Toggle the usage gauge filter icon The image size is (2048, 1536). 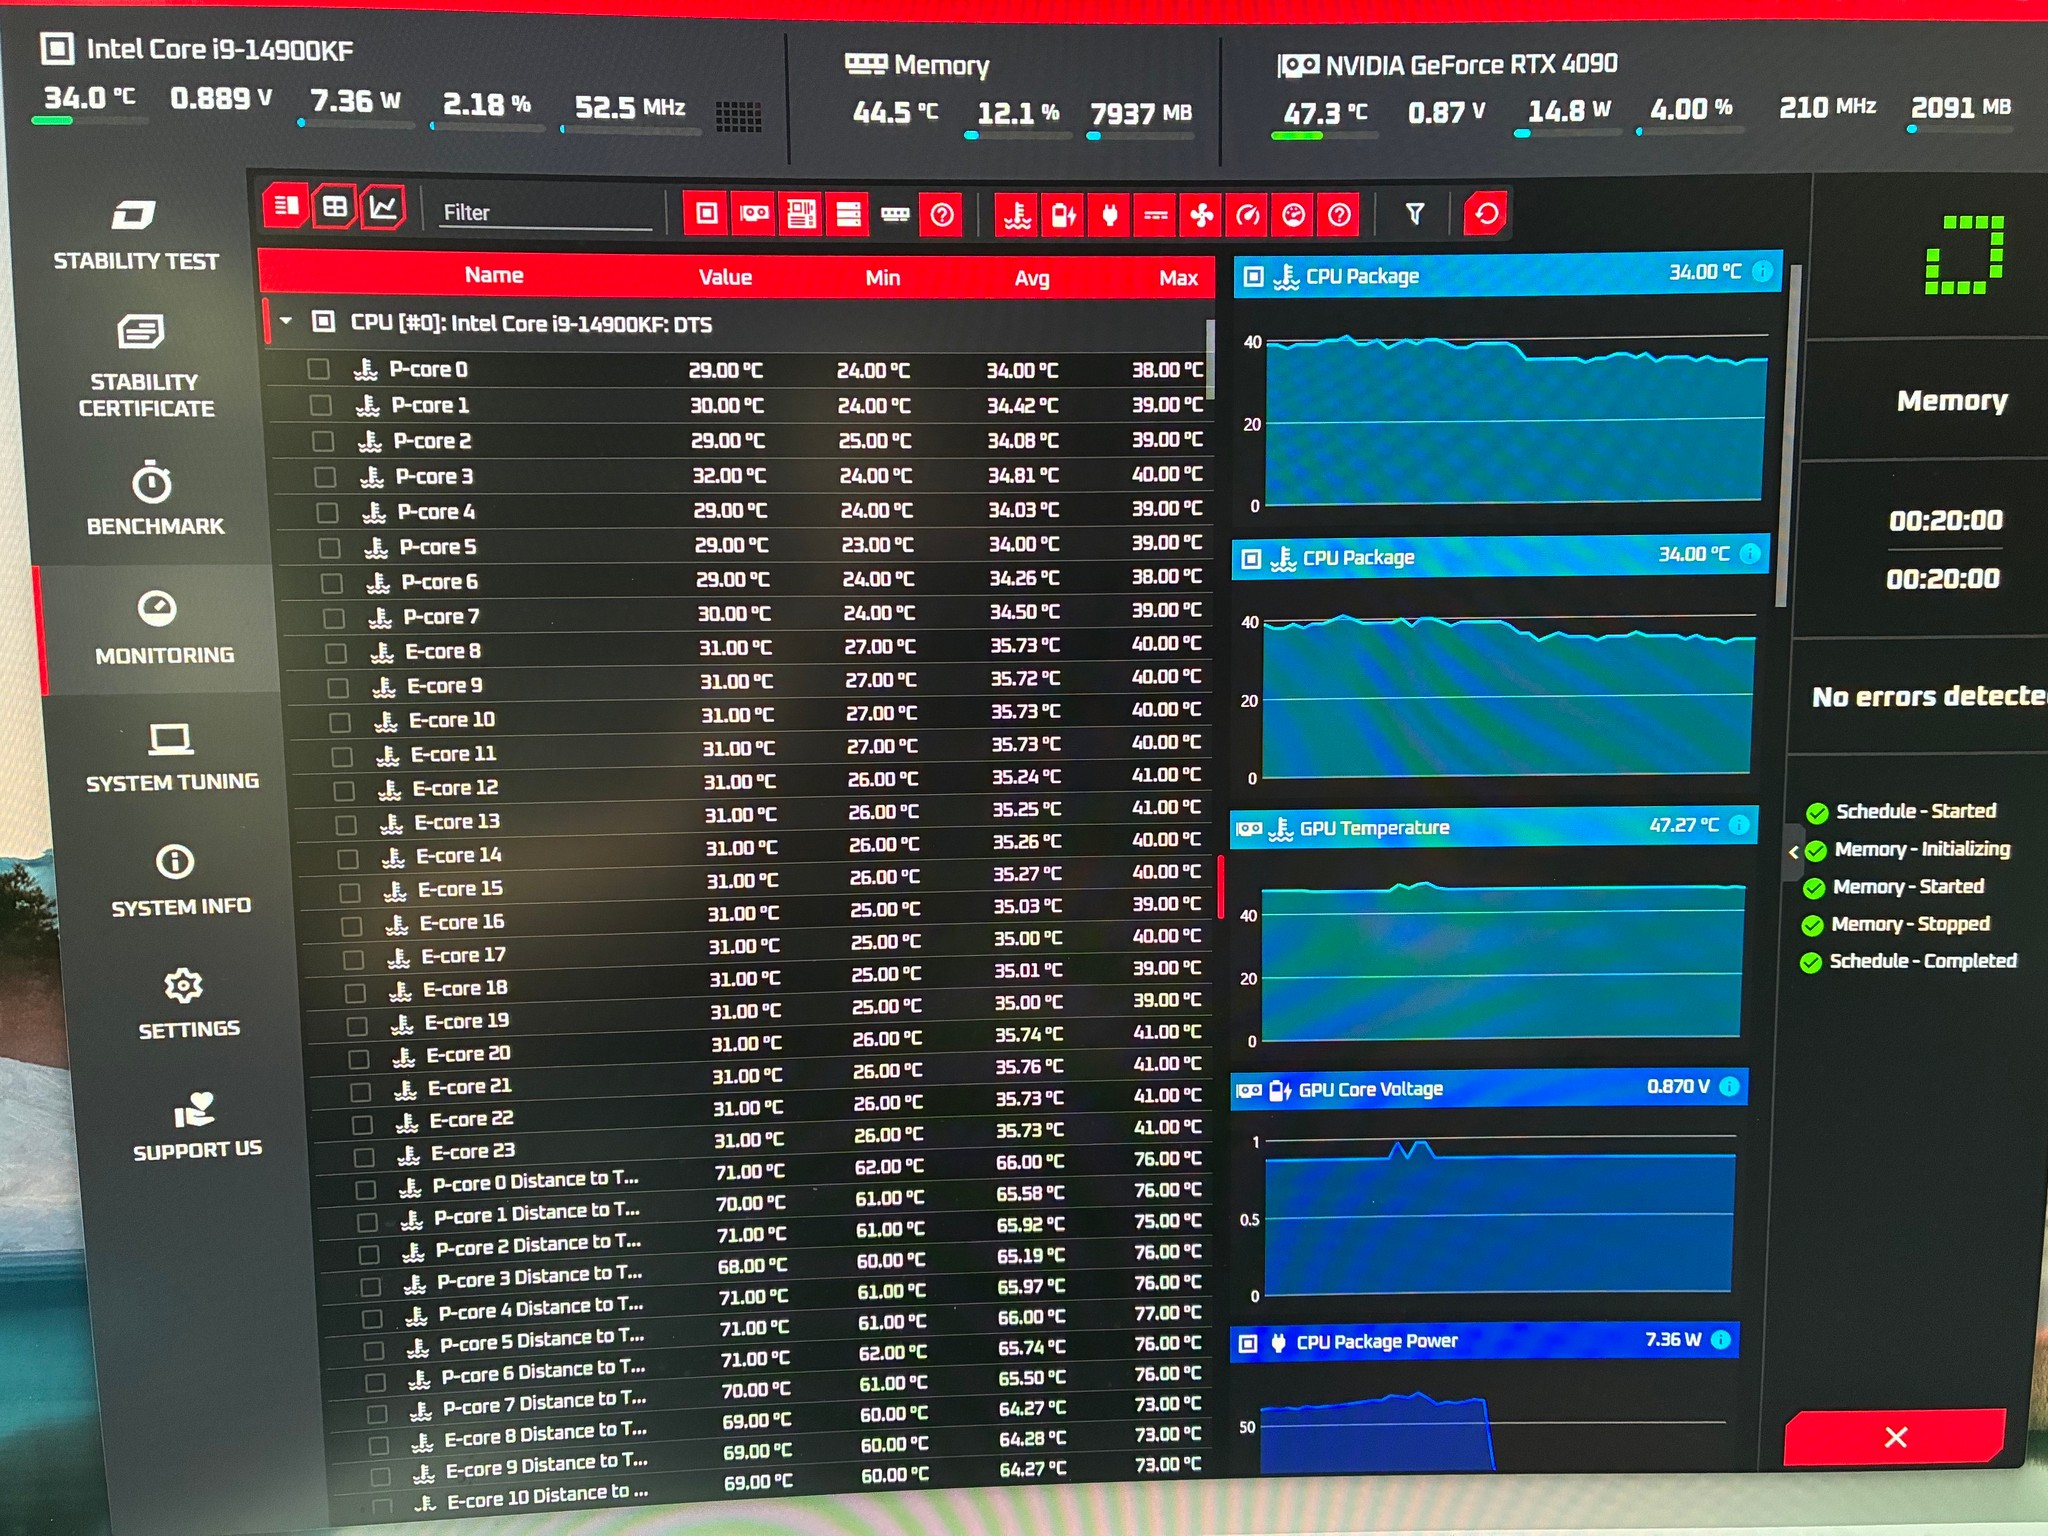click(1293, 215)
